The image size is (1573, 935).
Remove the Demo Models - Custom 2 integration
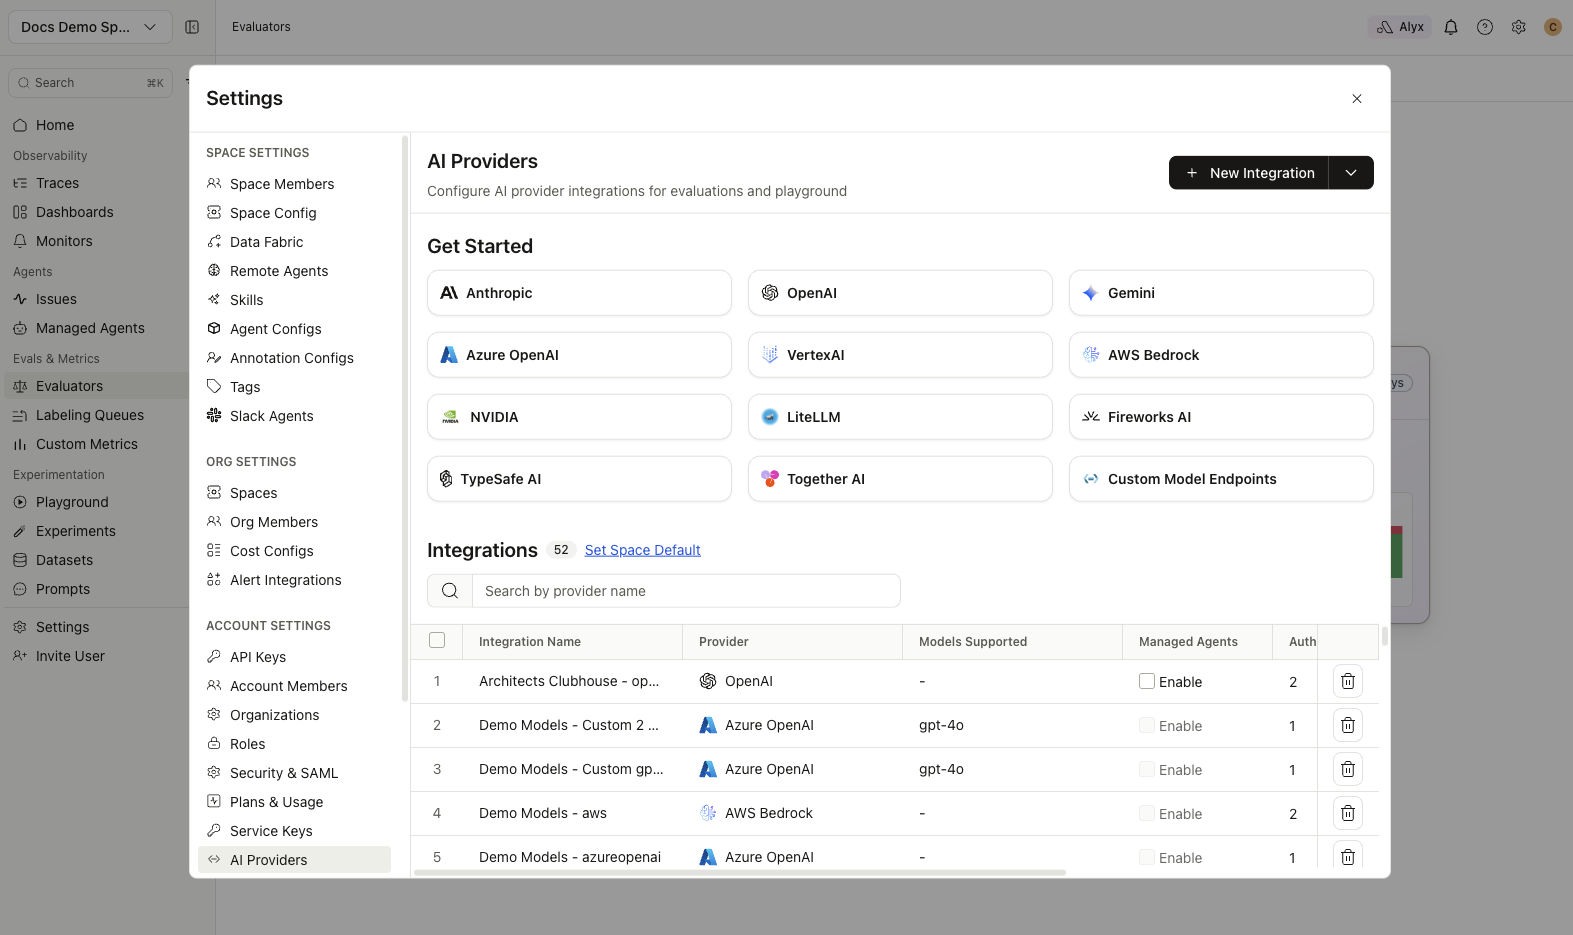click(1347, 725)
